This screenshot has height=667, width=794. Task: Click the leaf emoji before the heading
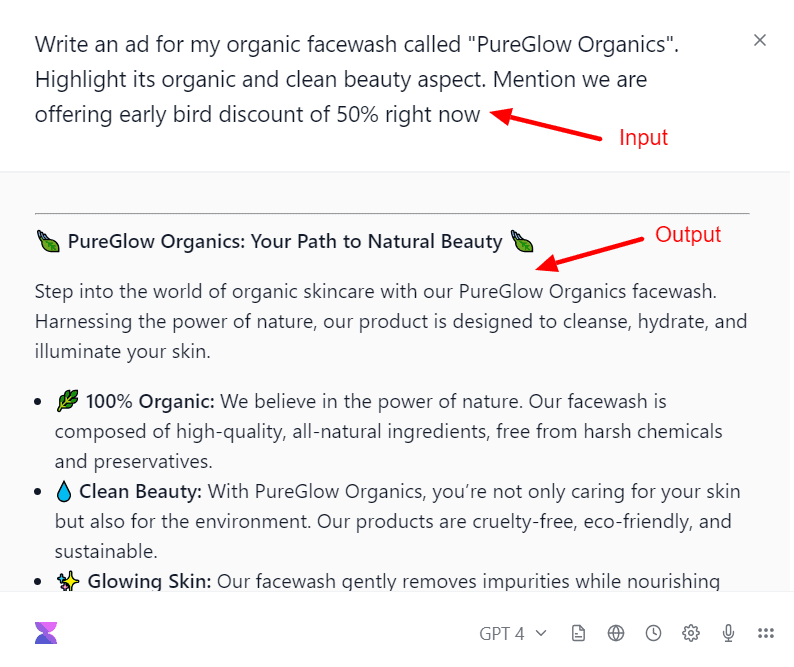(47, 241)
